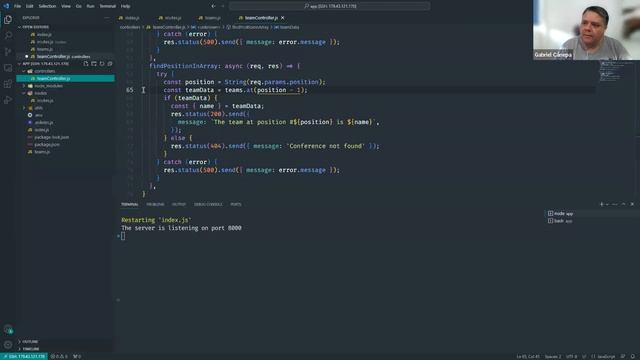Expand the Timeline section

[x=31, y=349]
